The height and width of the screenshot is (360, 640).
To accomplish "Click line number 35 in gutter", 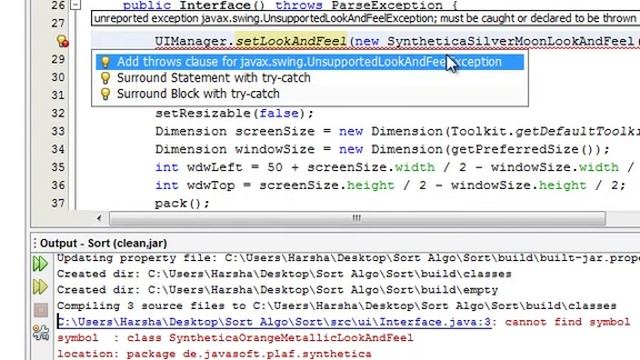I will pyautogui.click(x=58, y=167).
